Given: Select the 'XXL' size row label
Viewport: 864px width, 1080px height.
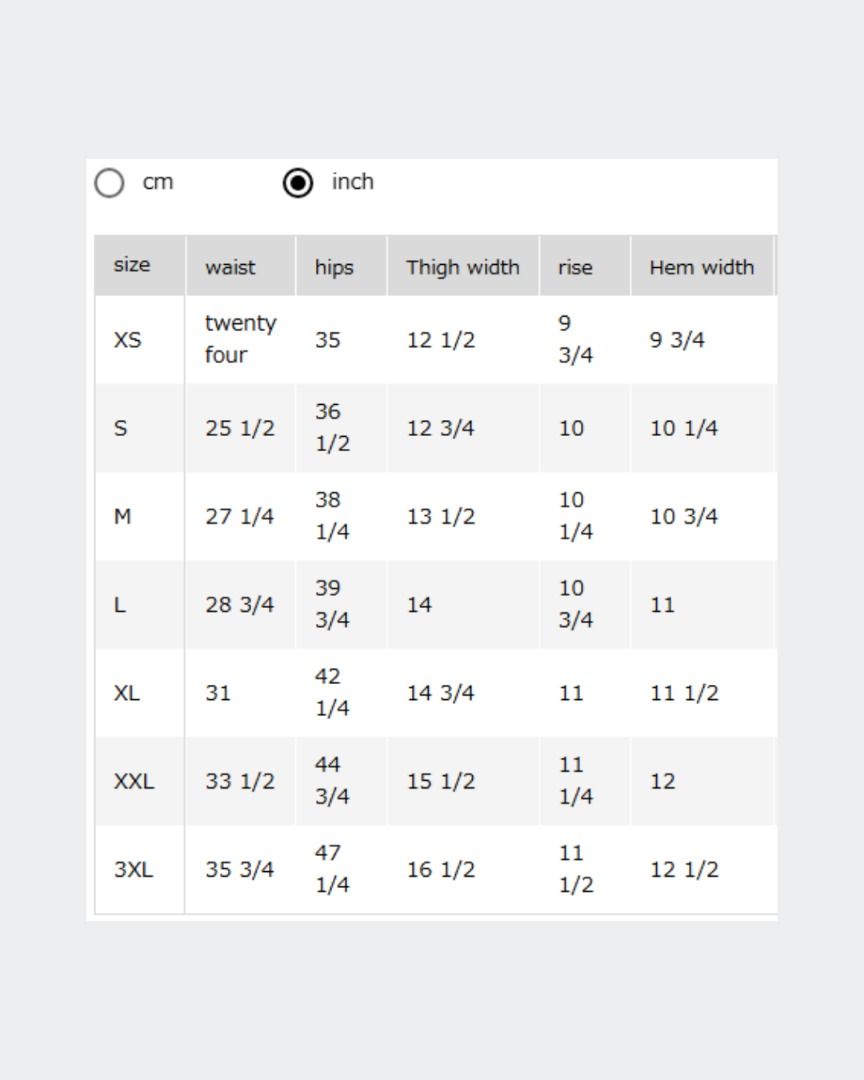Looking at the screenshot, I should click(x=134, y=781).
